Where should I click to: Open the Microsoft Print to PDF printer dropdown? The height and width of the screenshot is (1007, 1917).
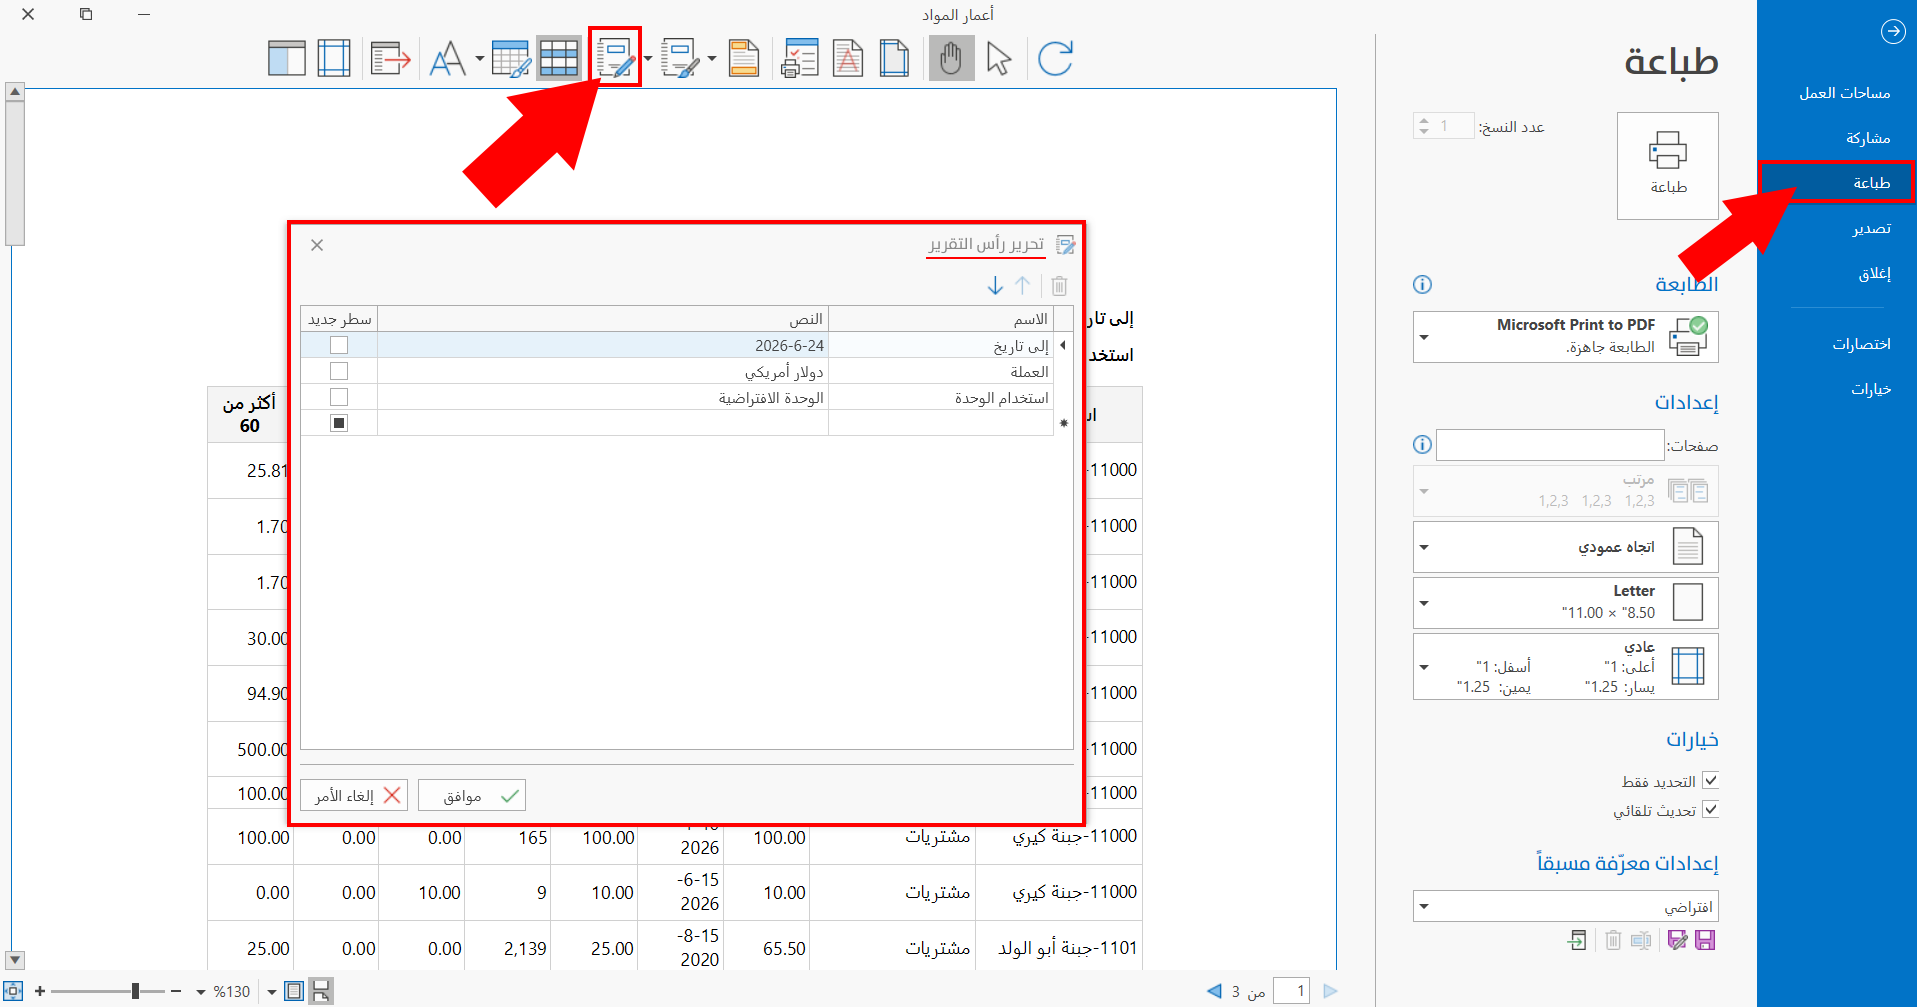point(1565,337)
